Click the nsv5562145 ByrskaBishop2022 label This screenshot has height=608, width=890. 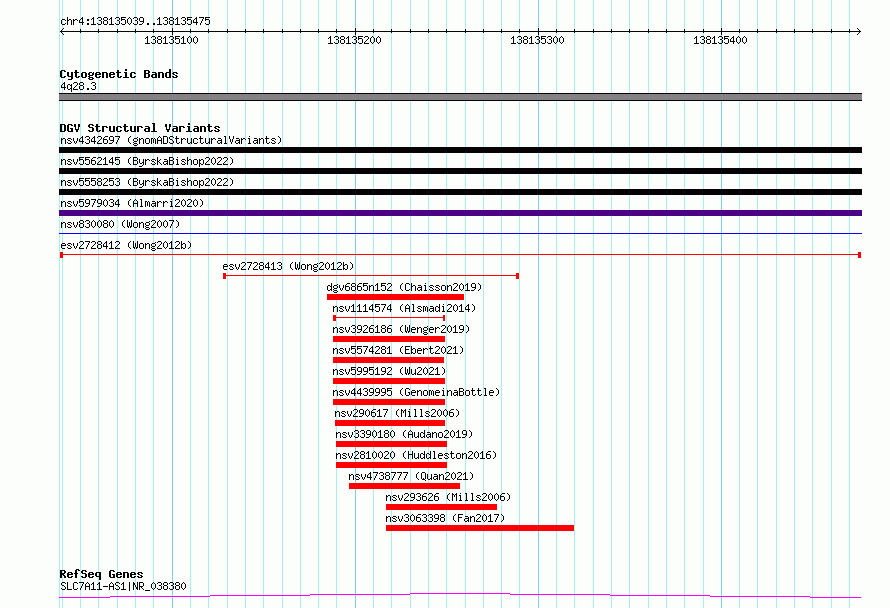click(147, 161)
